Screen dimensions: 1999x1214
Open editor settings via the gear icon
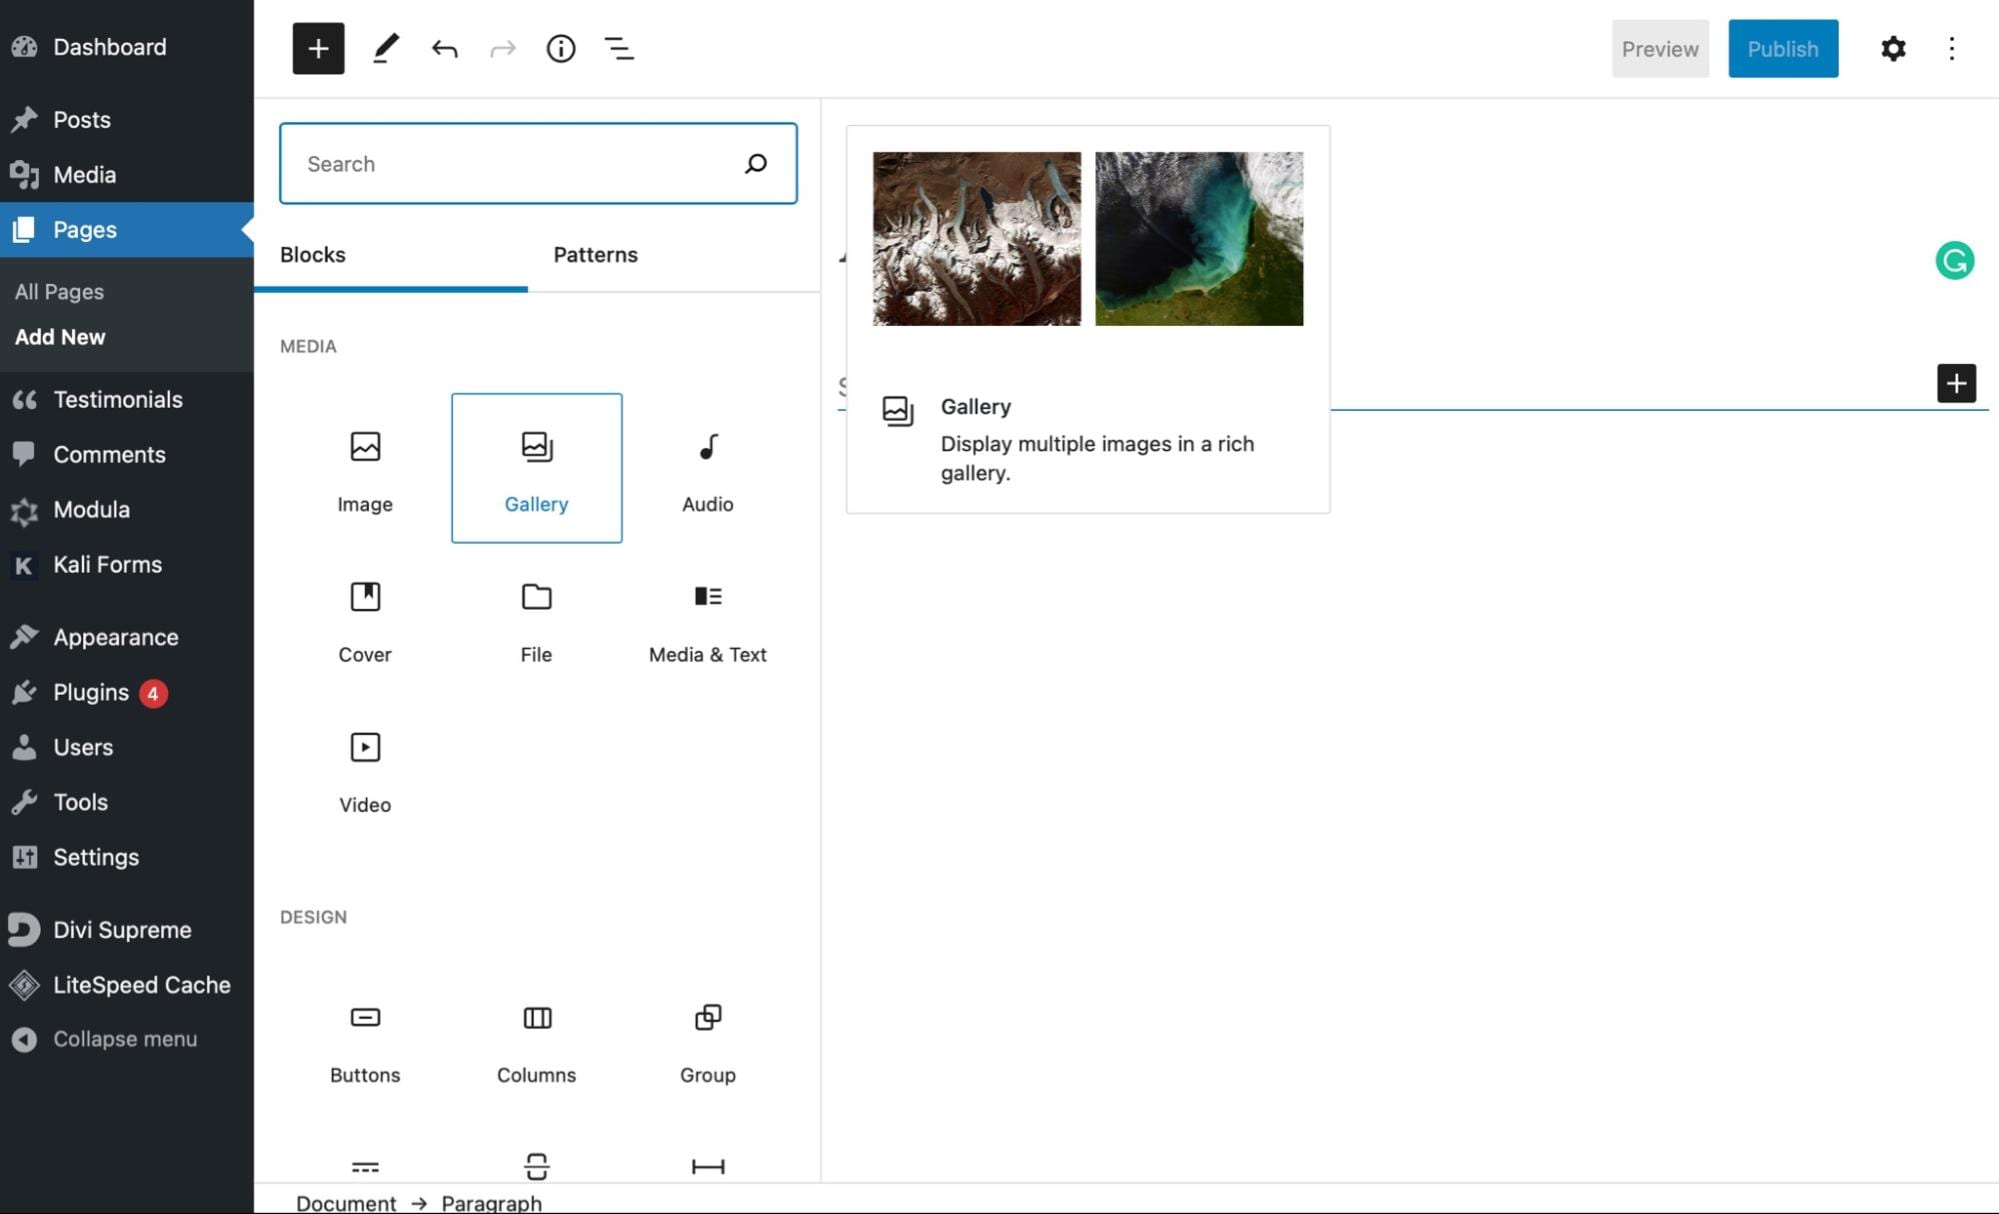coord(1893,48)
